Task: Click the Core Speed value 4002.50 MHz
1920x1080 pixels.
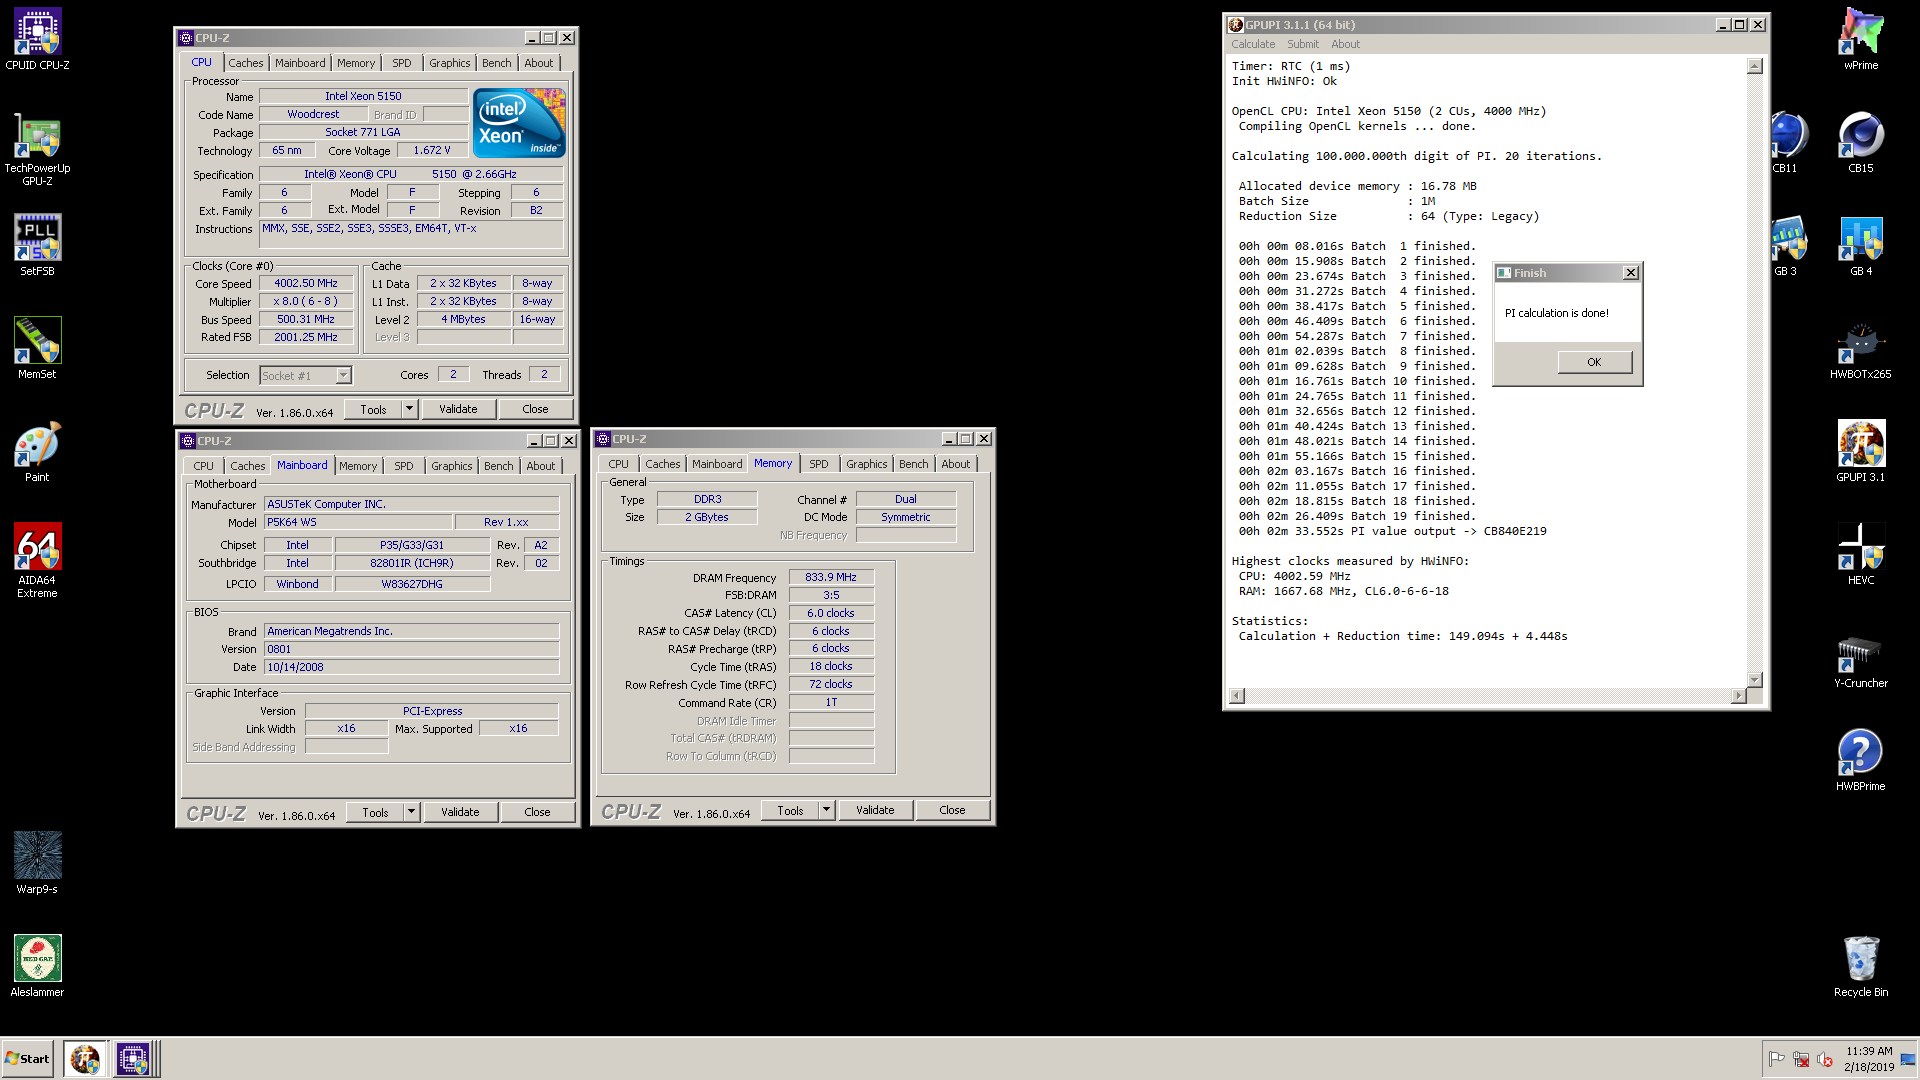Action: [306, 283]
